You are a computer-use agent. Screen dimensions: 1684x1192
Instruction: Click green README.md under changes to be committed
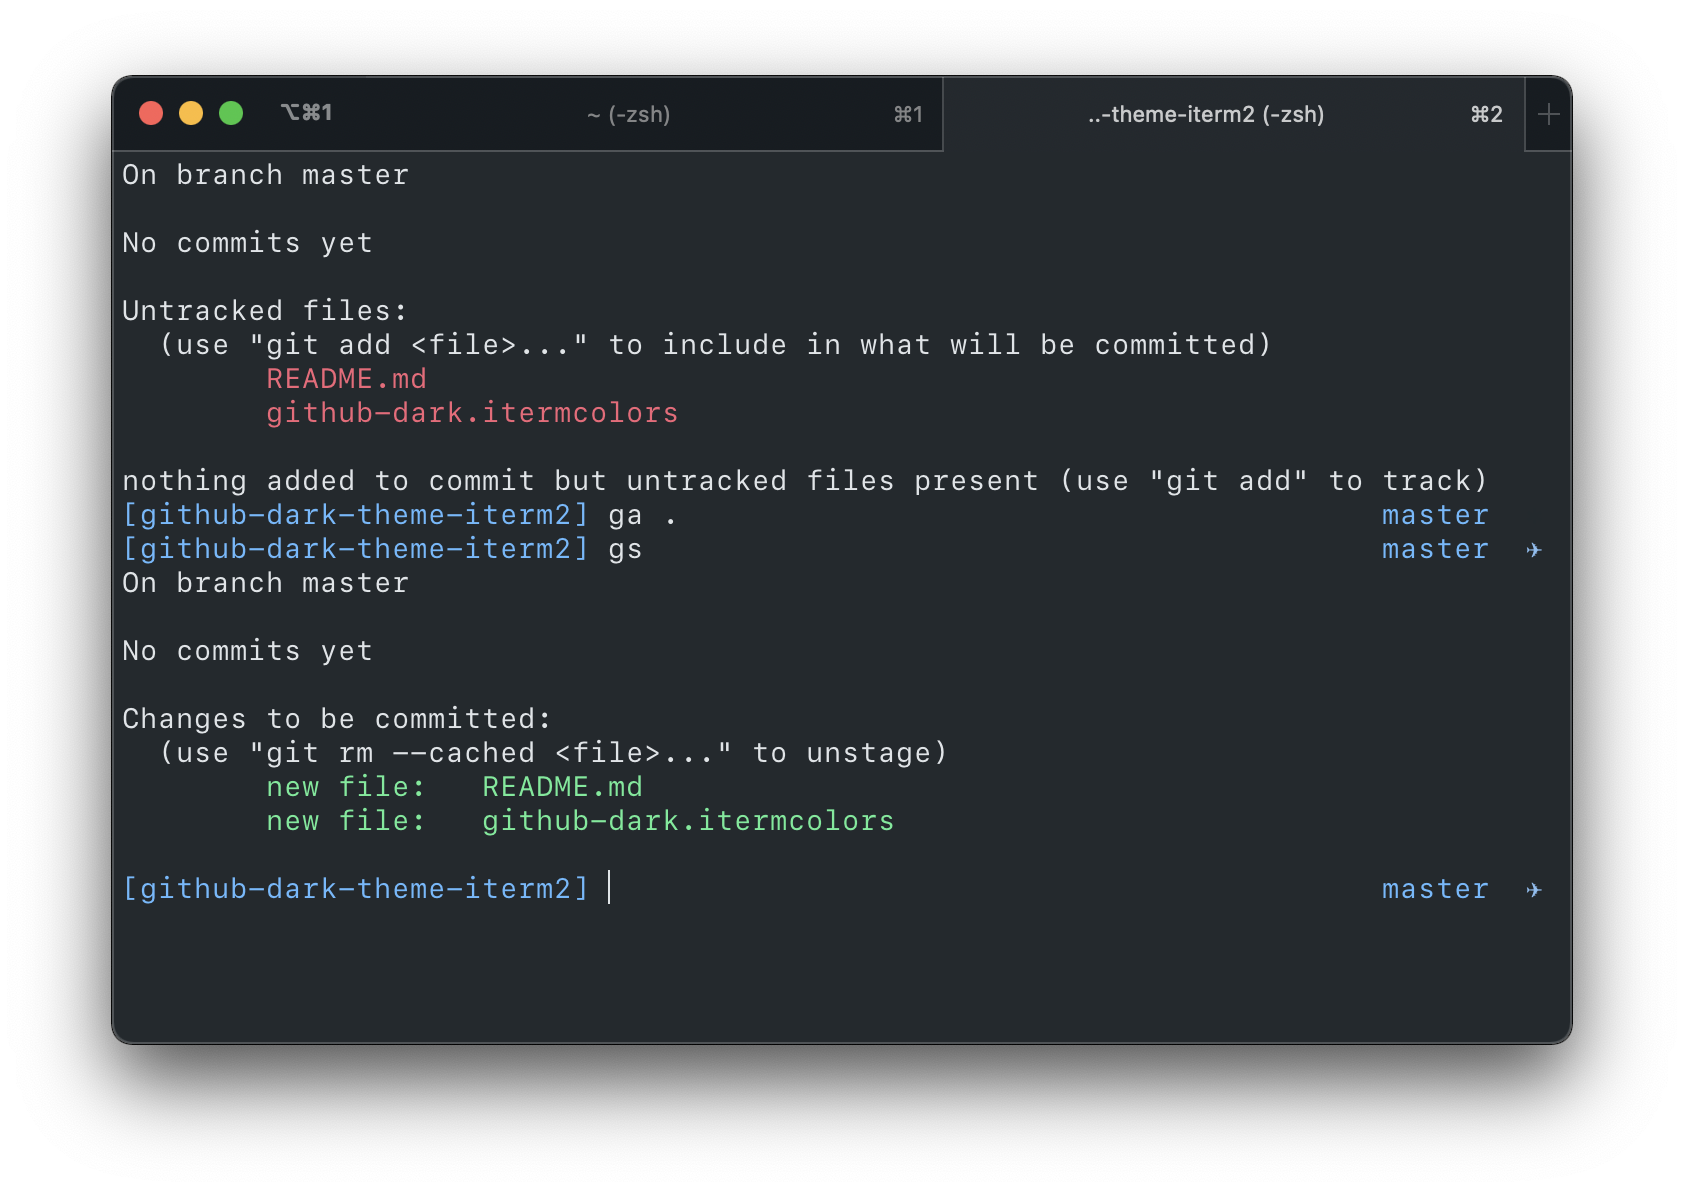562,787
